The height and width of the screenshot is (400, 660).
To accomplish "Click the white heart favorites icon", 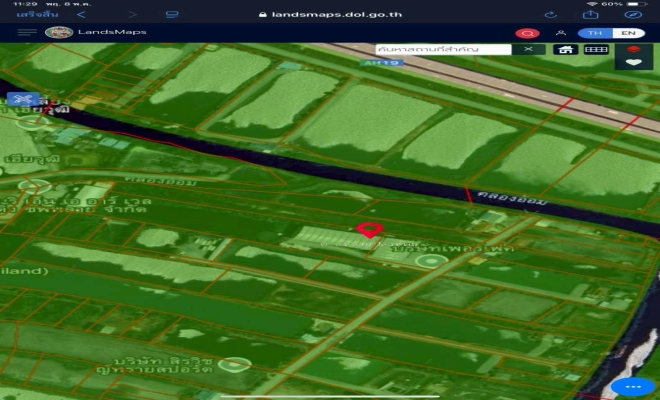I will pos(631,62).
